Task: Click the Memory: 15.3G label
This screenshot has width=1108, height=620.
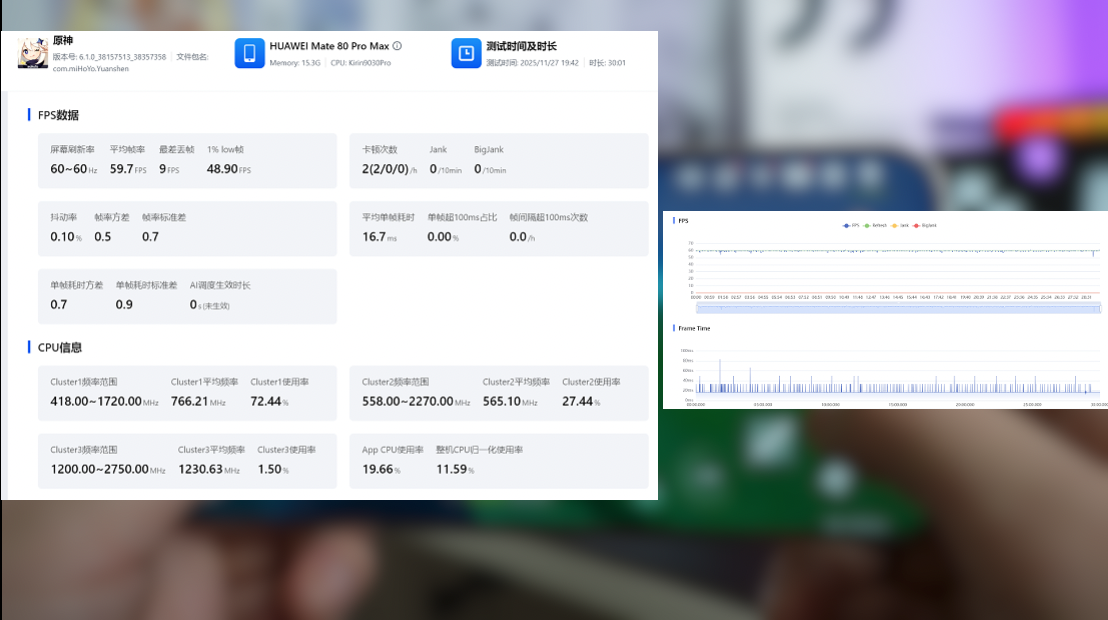Action: [295, 63]
